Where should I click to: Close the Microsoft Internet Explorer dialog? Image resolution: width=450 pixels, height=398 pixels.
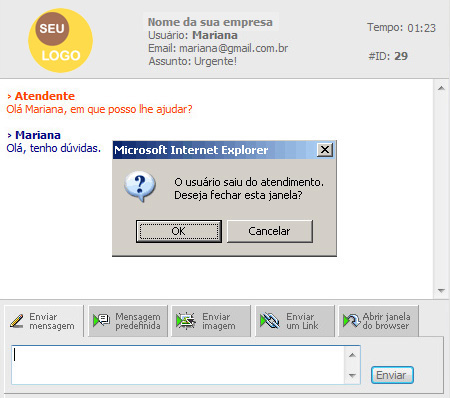pos(325,150)
